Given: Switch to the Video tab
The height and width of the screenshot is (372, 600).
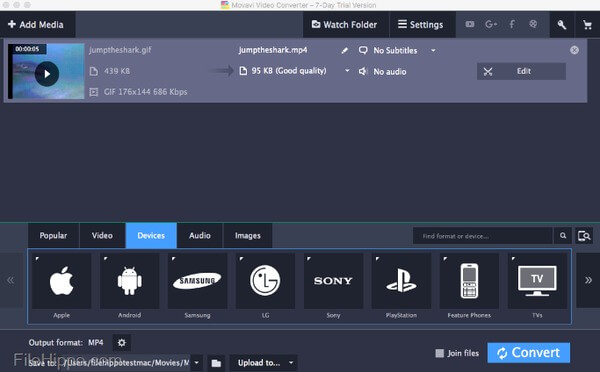Looking at the screenshot, I should coord(102,235).
